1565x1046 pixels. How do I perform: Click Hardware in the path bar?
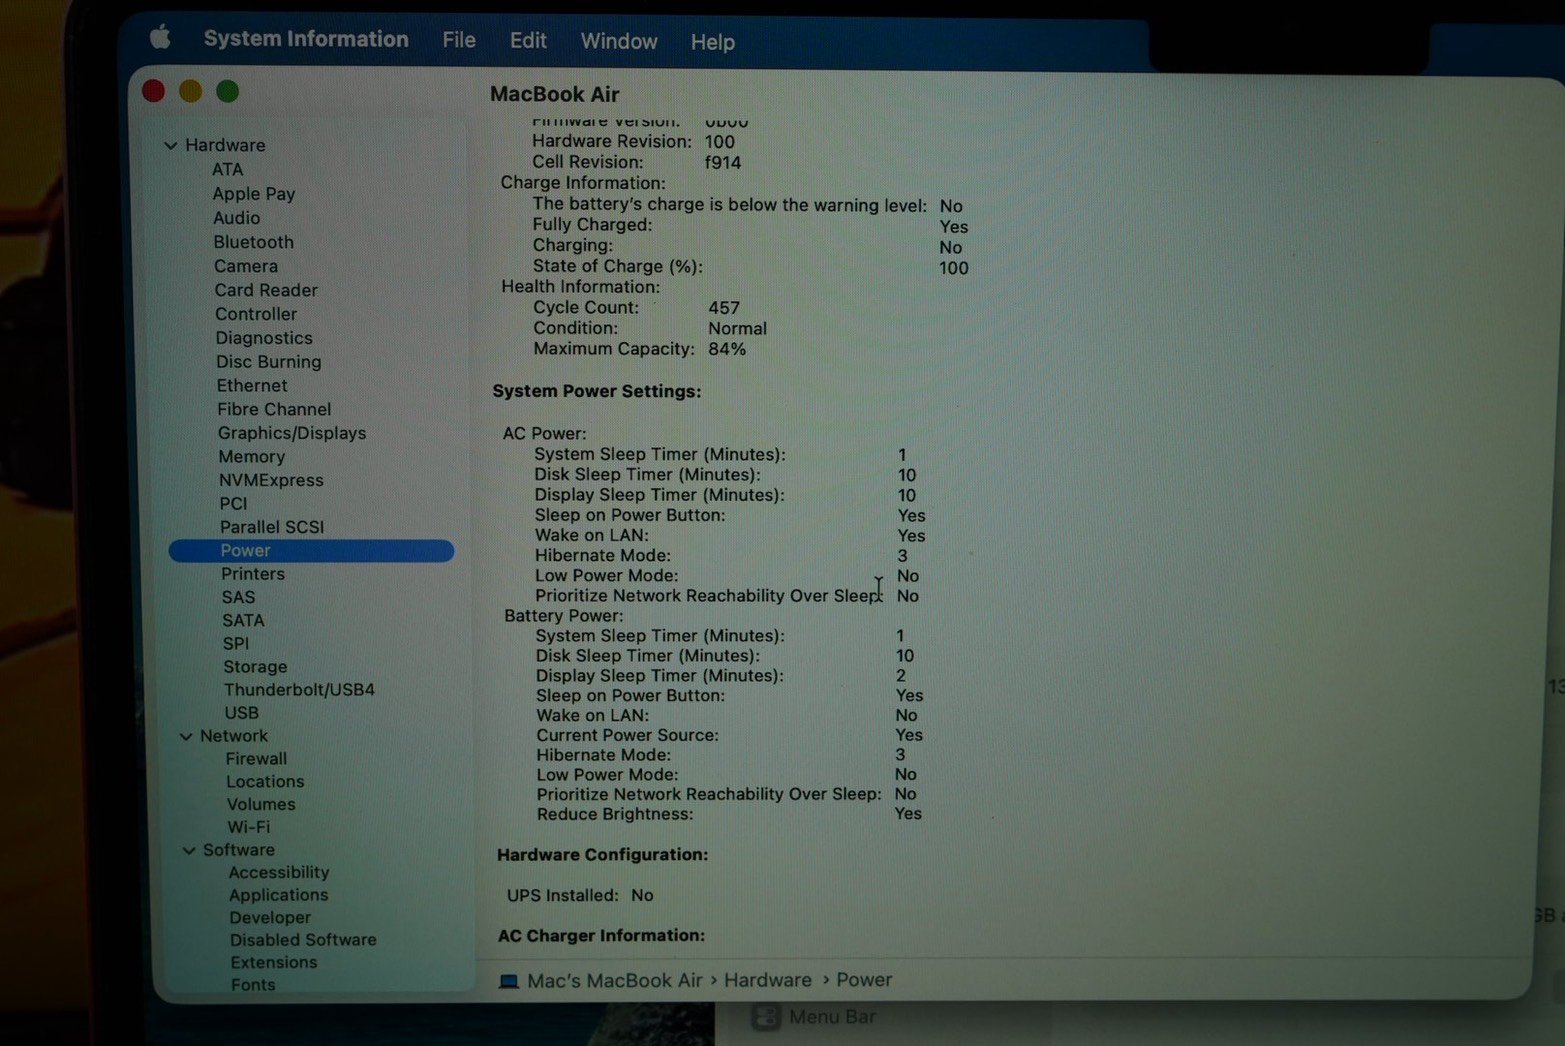point(768,980)
